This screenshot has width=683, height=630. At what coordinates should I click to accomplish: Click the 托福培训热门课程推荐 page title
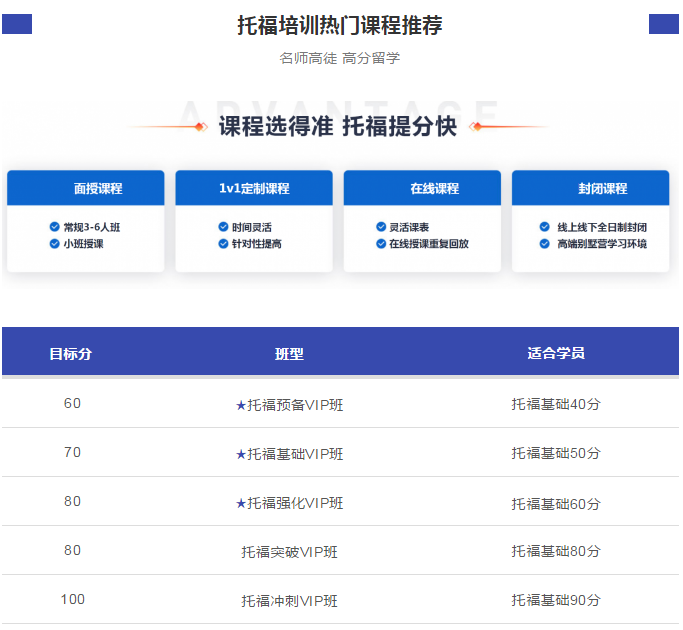click(x=340, y=26)
